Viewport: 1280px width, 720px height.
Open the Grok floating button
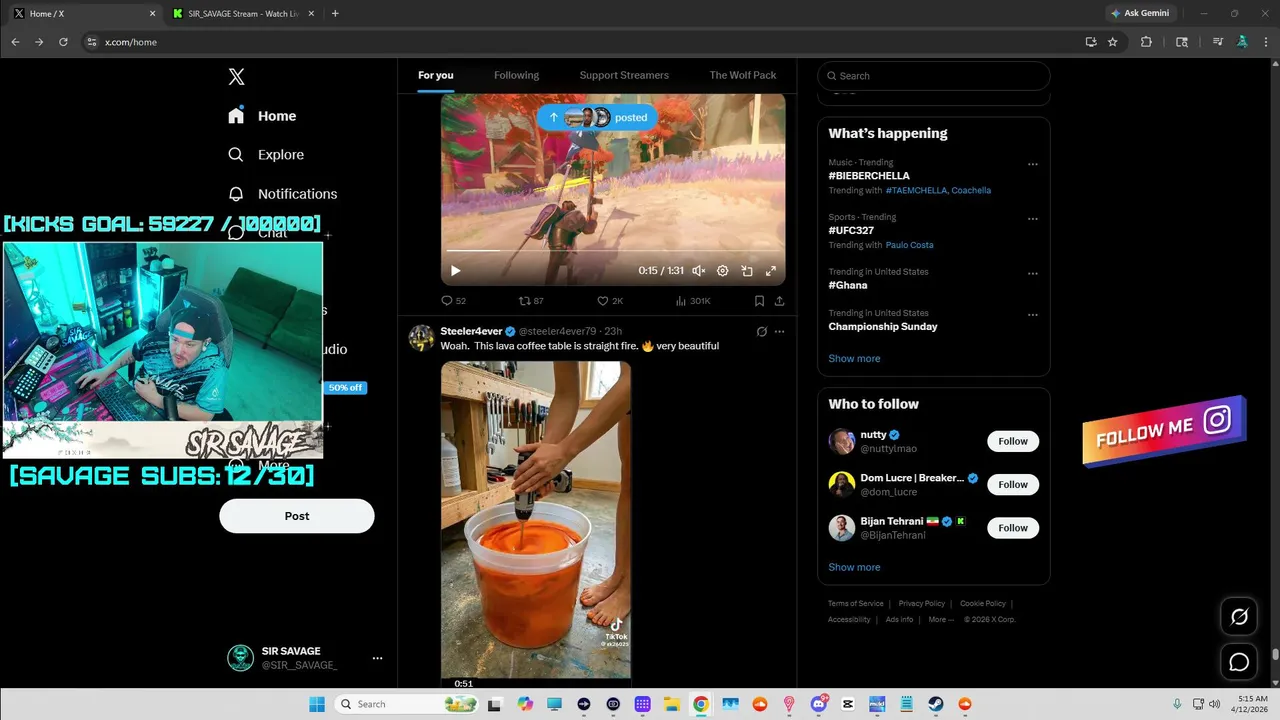(x=1239, y=617)
